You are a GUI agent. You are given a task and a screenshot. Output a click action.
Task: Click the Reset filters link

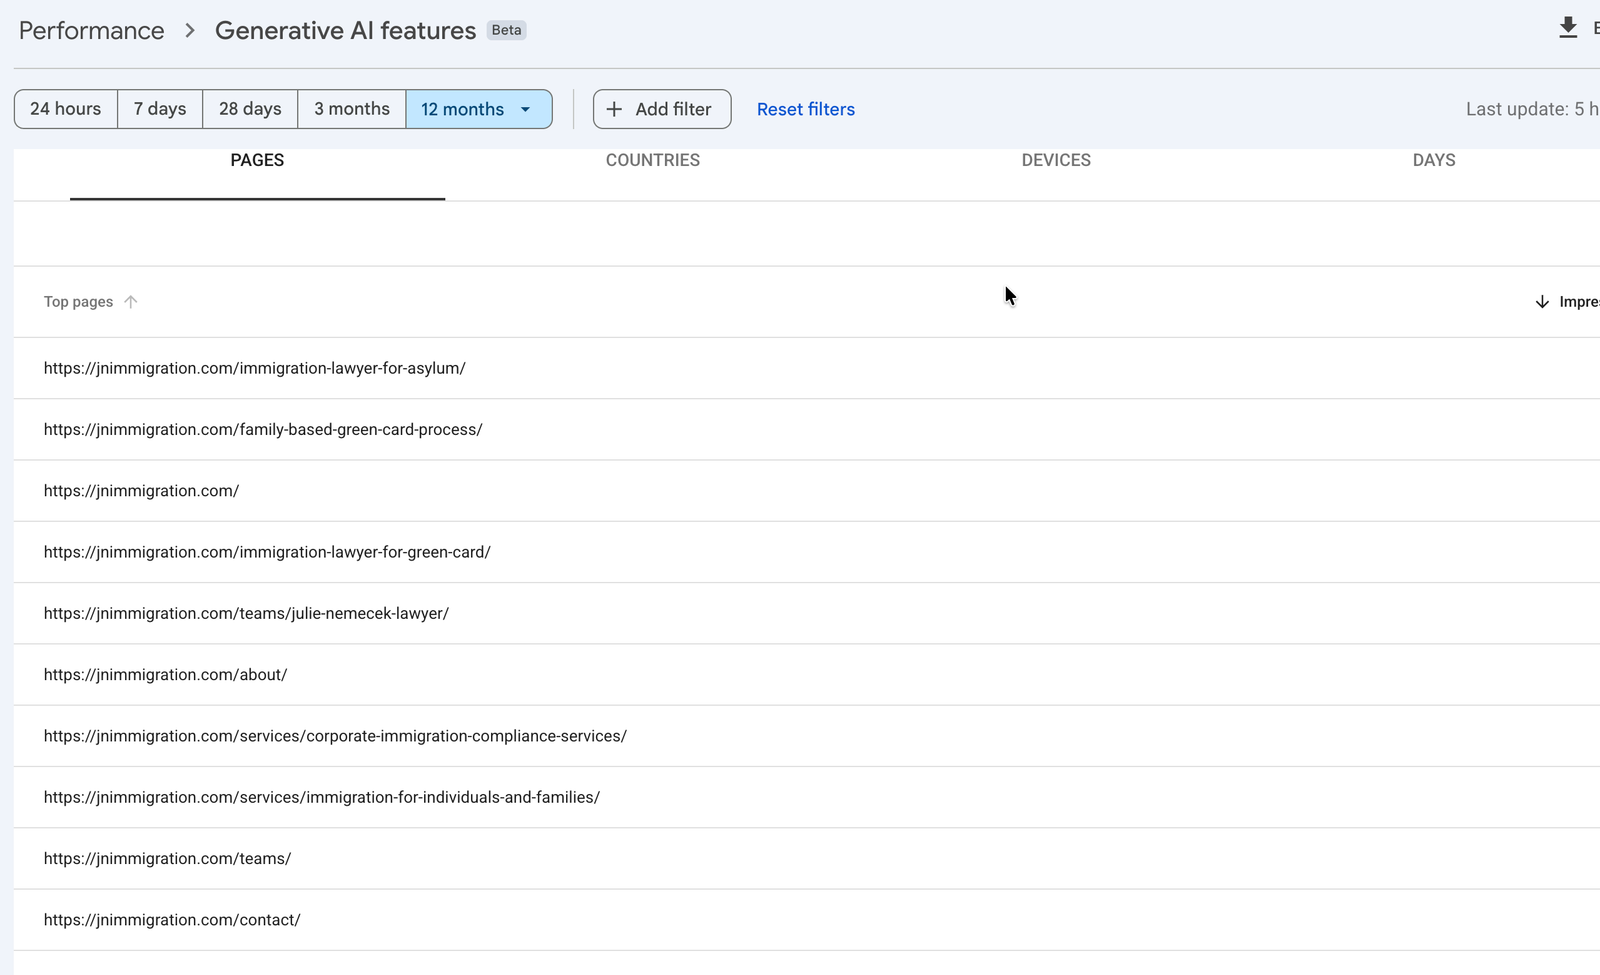[x=806, y=109]
